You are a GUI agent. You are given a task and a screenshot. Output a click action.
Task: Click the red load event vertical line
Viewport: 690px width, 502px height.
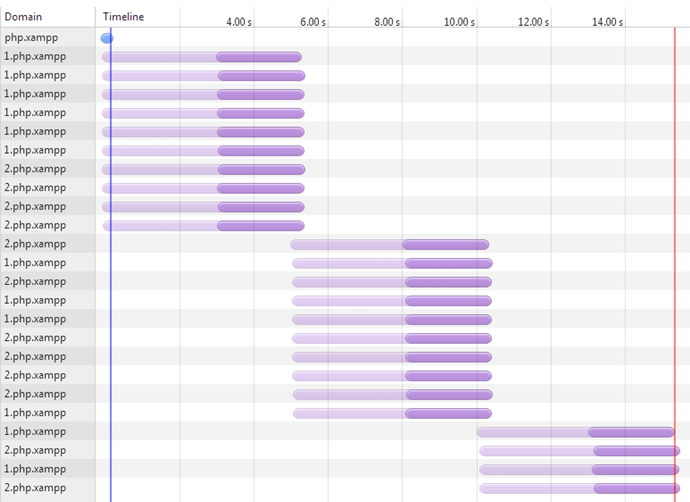(675, 264)
